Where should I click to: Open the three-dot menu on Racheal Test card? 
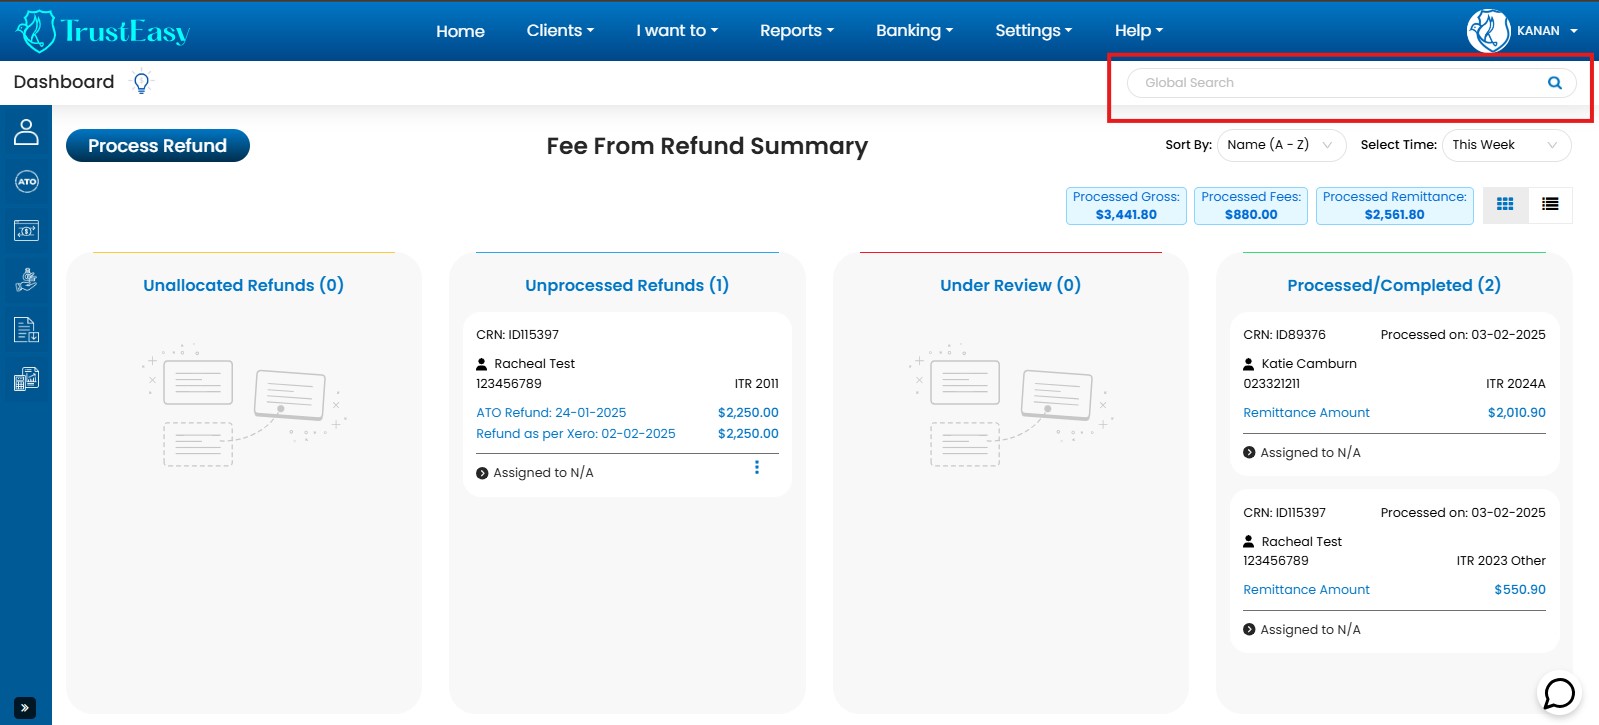[x=757, y=467]
